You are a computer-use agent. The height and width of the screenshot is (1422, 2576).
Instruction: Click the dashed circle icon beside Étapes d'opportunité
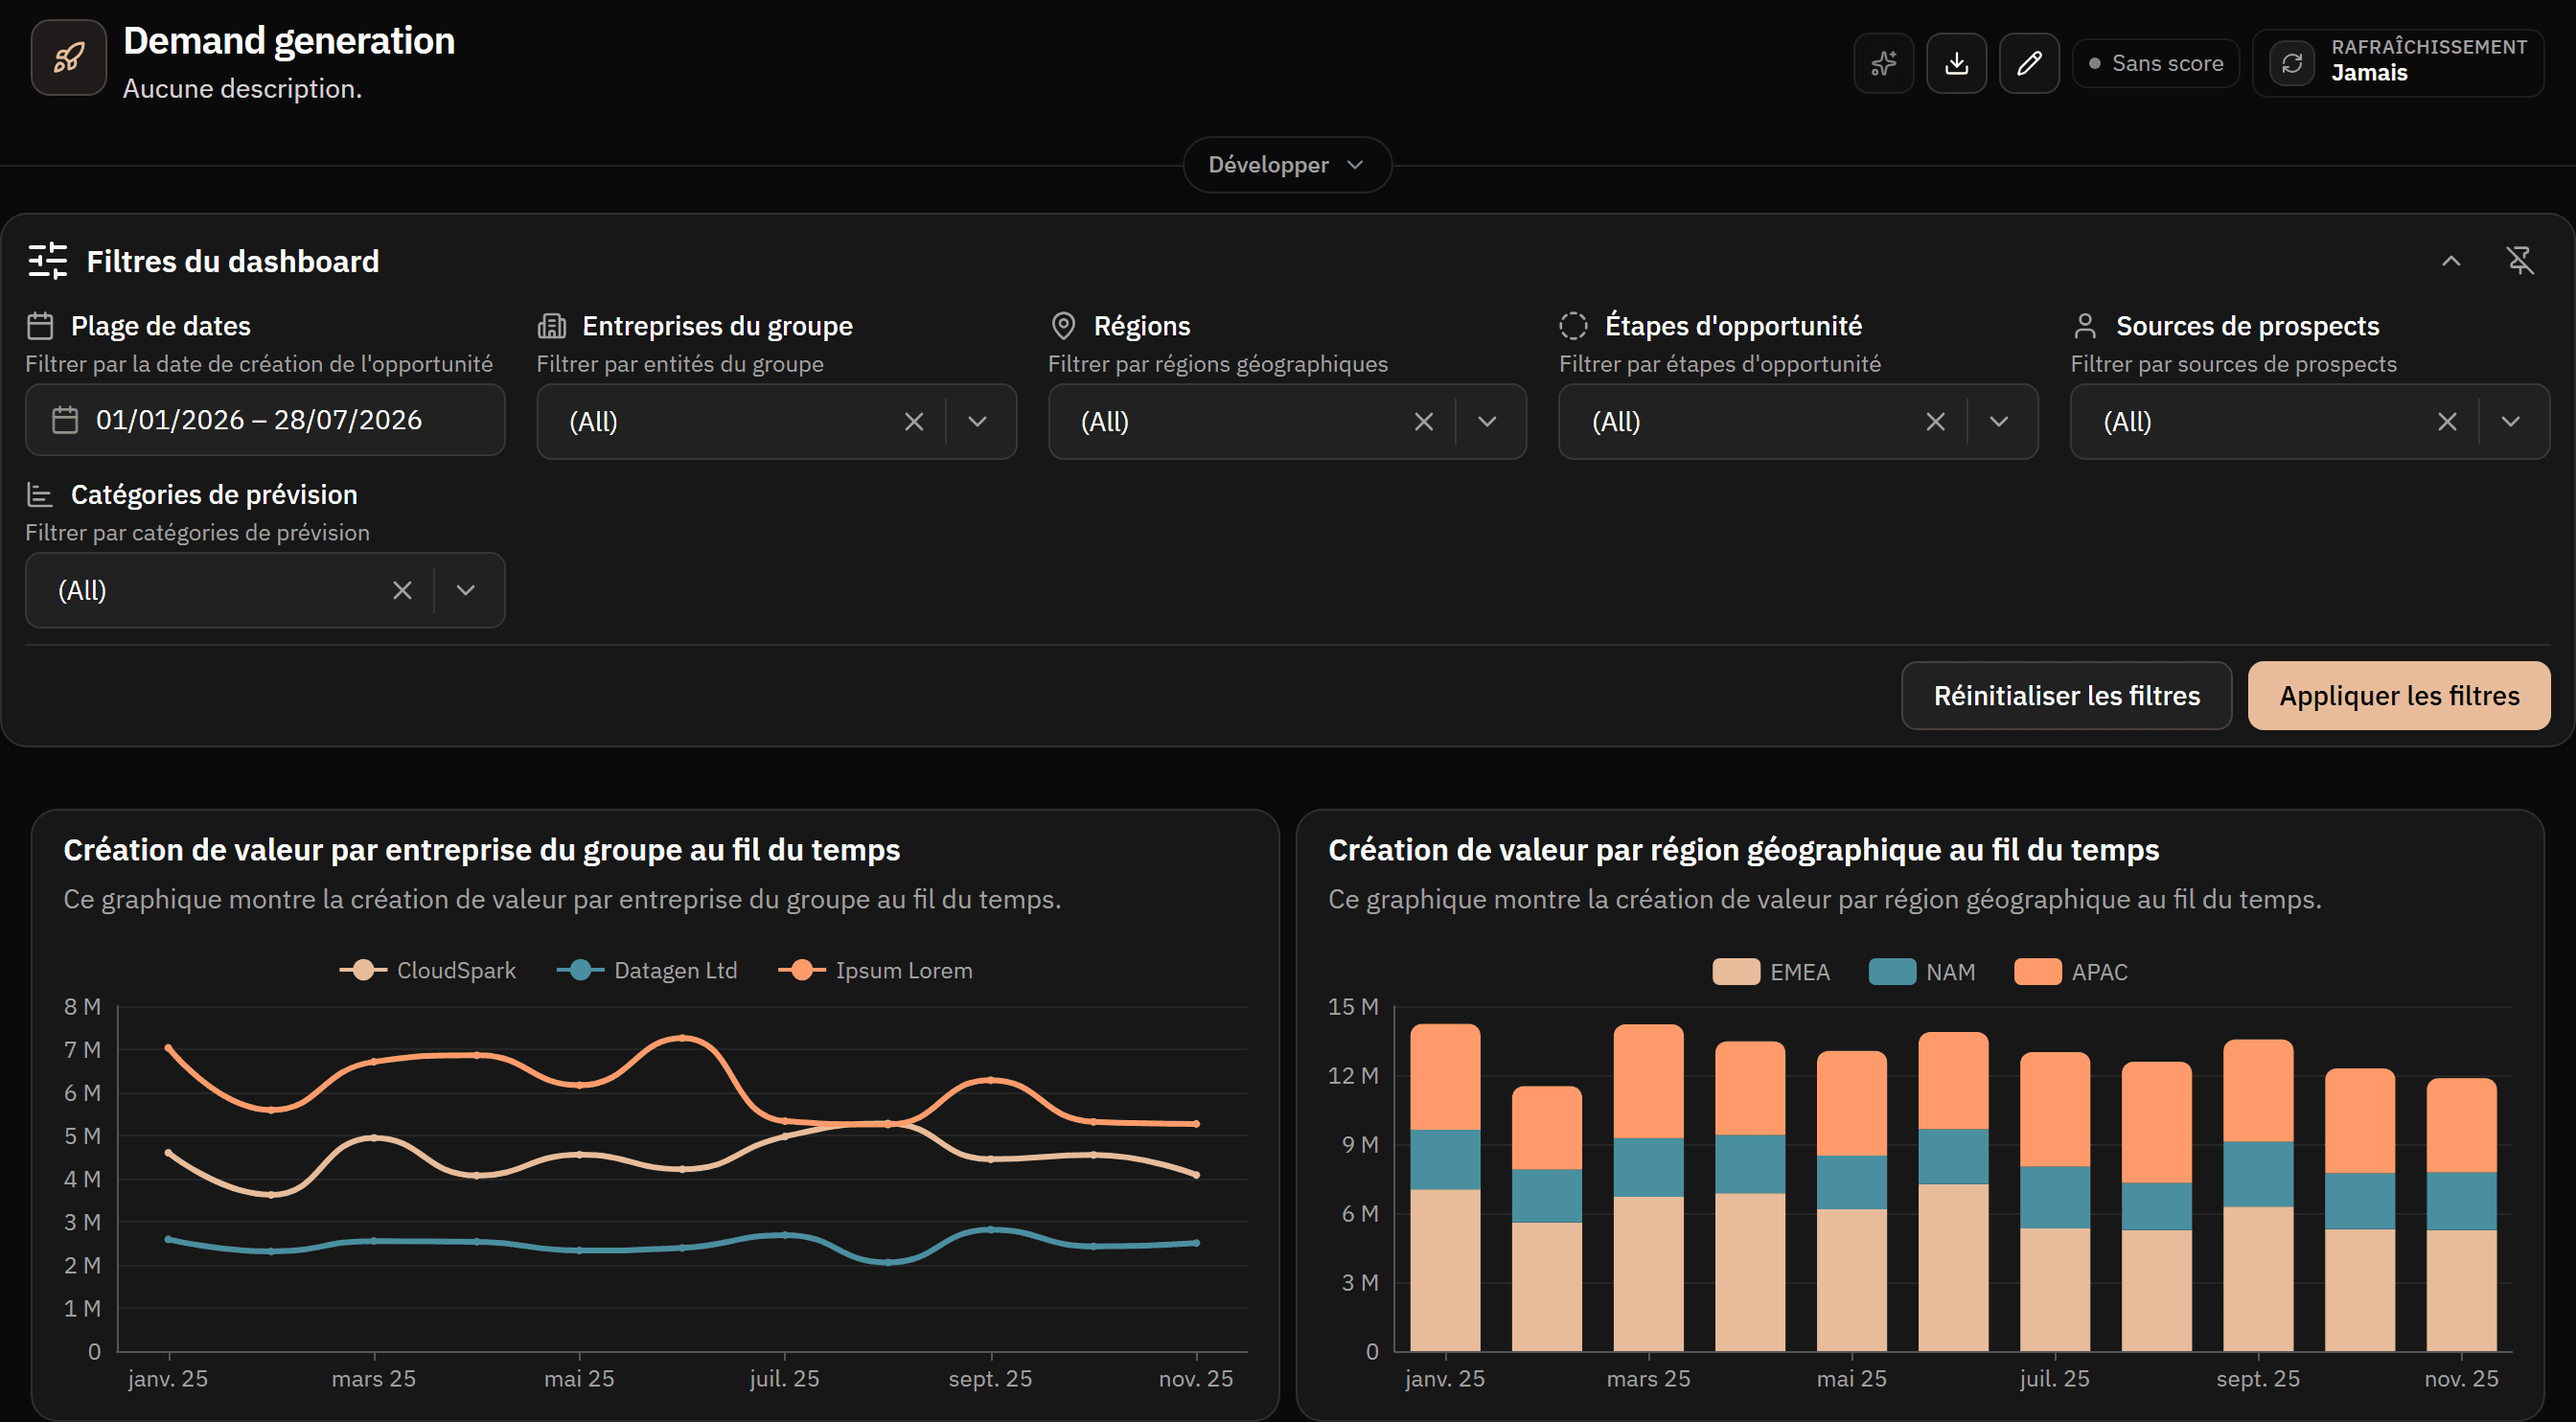pyautogui.click(x=1573, y=326)
